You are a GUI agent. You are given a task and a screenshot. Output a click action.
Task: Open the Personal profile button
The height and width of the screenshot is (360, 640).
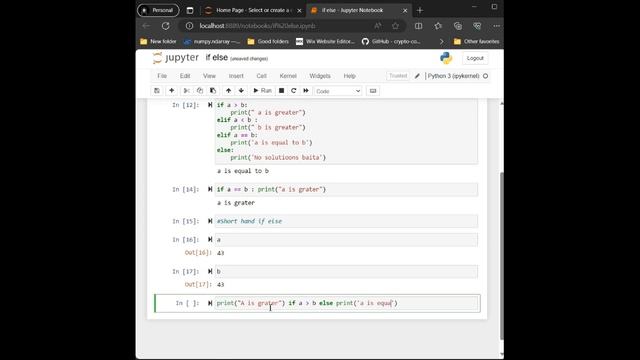pos(158,10)
